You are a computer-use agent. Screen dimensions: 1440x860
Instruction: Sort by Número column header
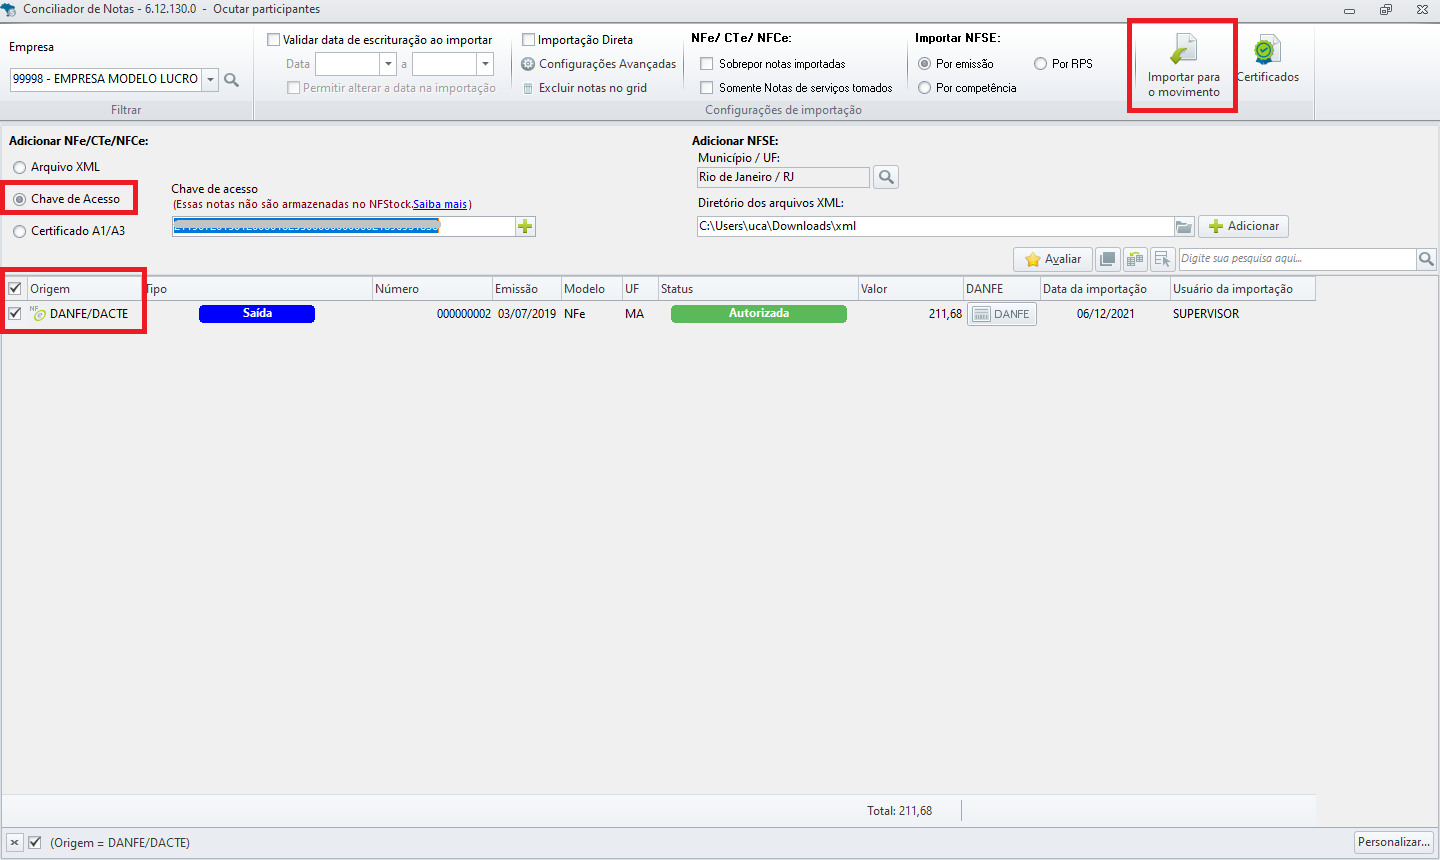coord(432,289)
